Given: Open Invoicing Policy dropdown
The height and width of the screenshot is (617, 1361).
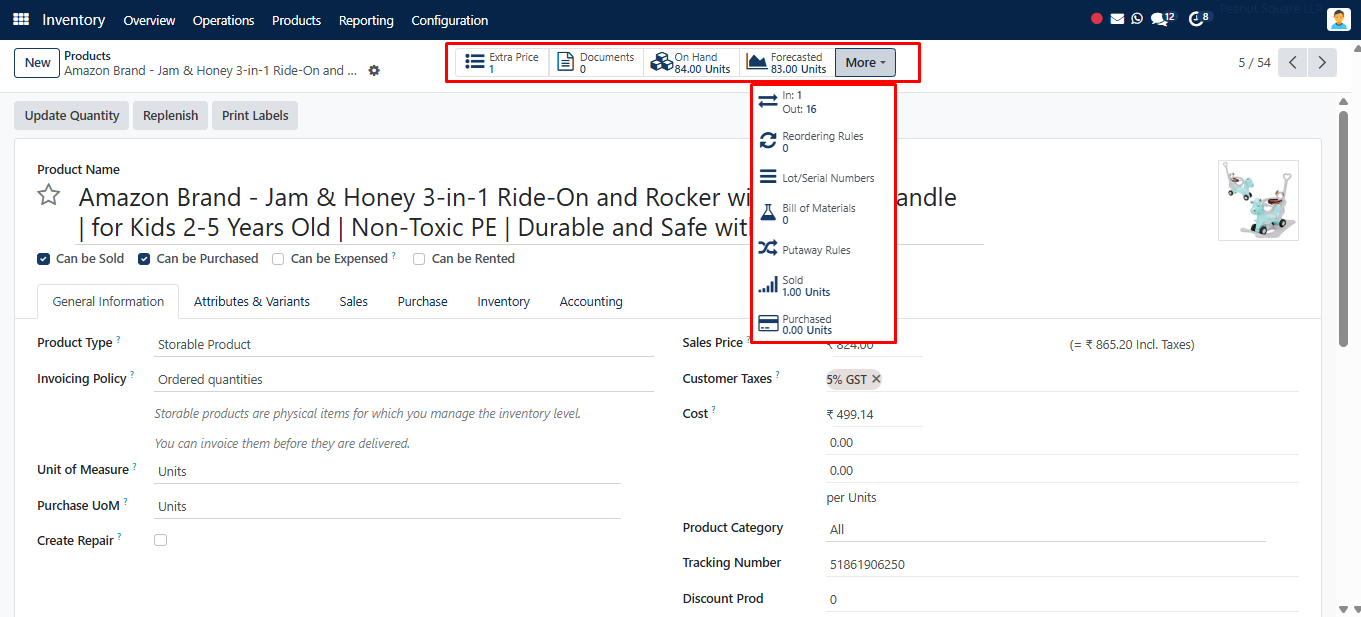Looking at the screenshot, I should click(404, 380).
